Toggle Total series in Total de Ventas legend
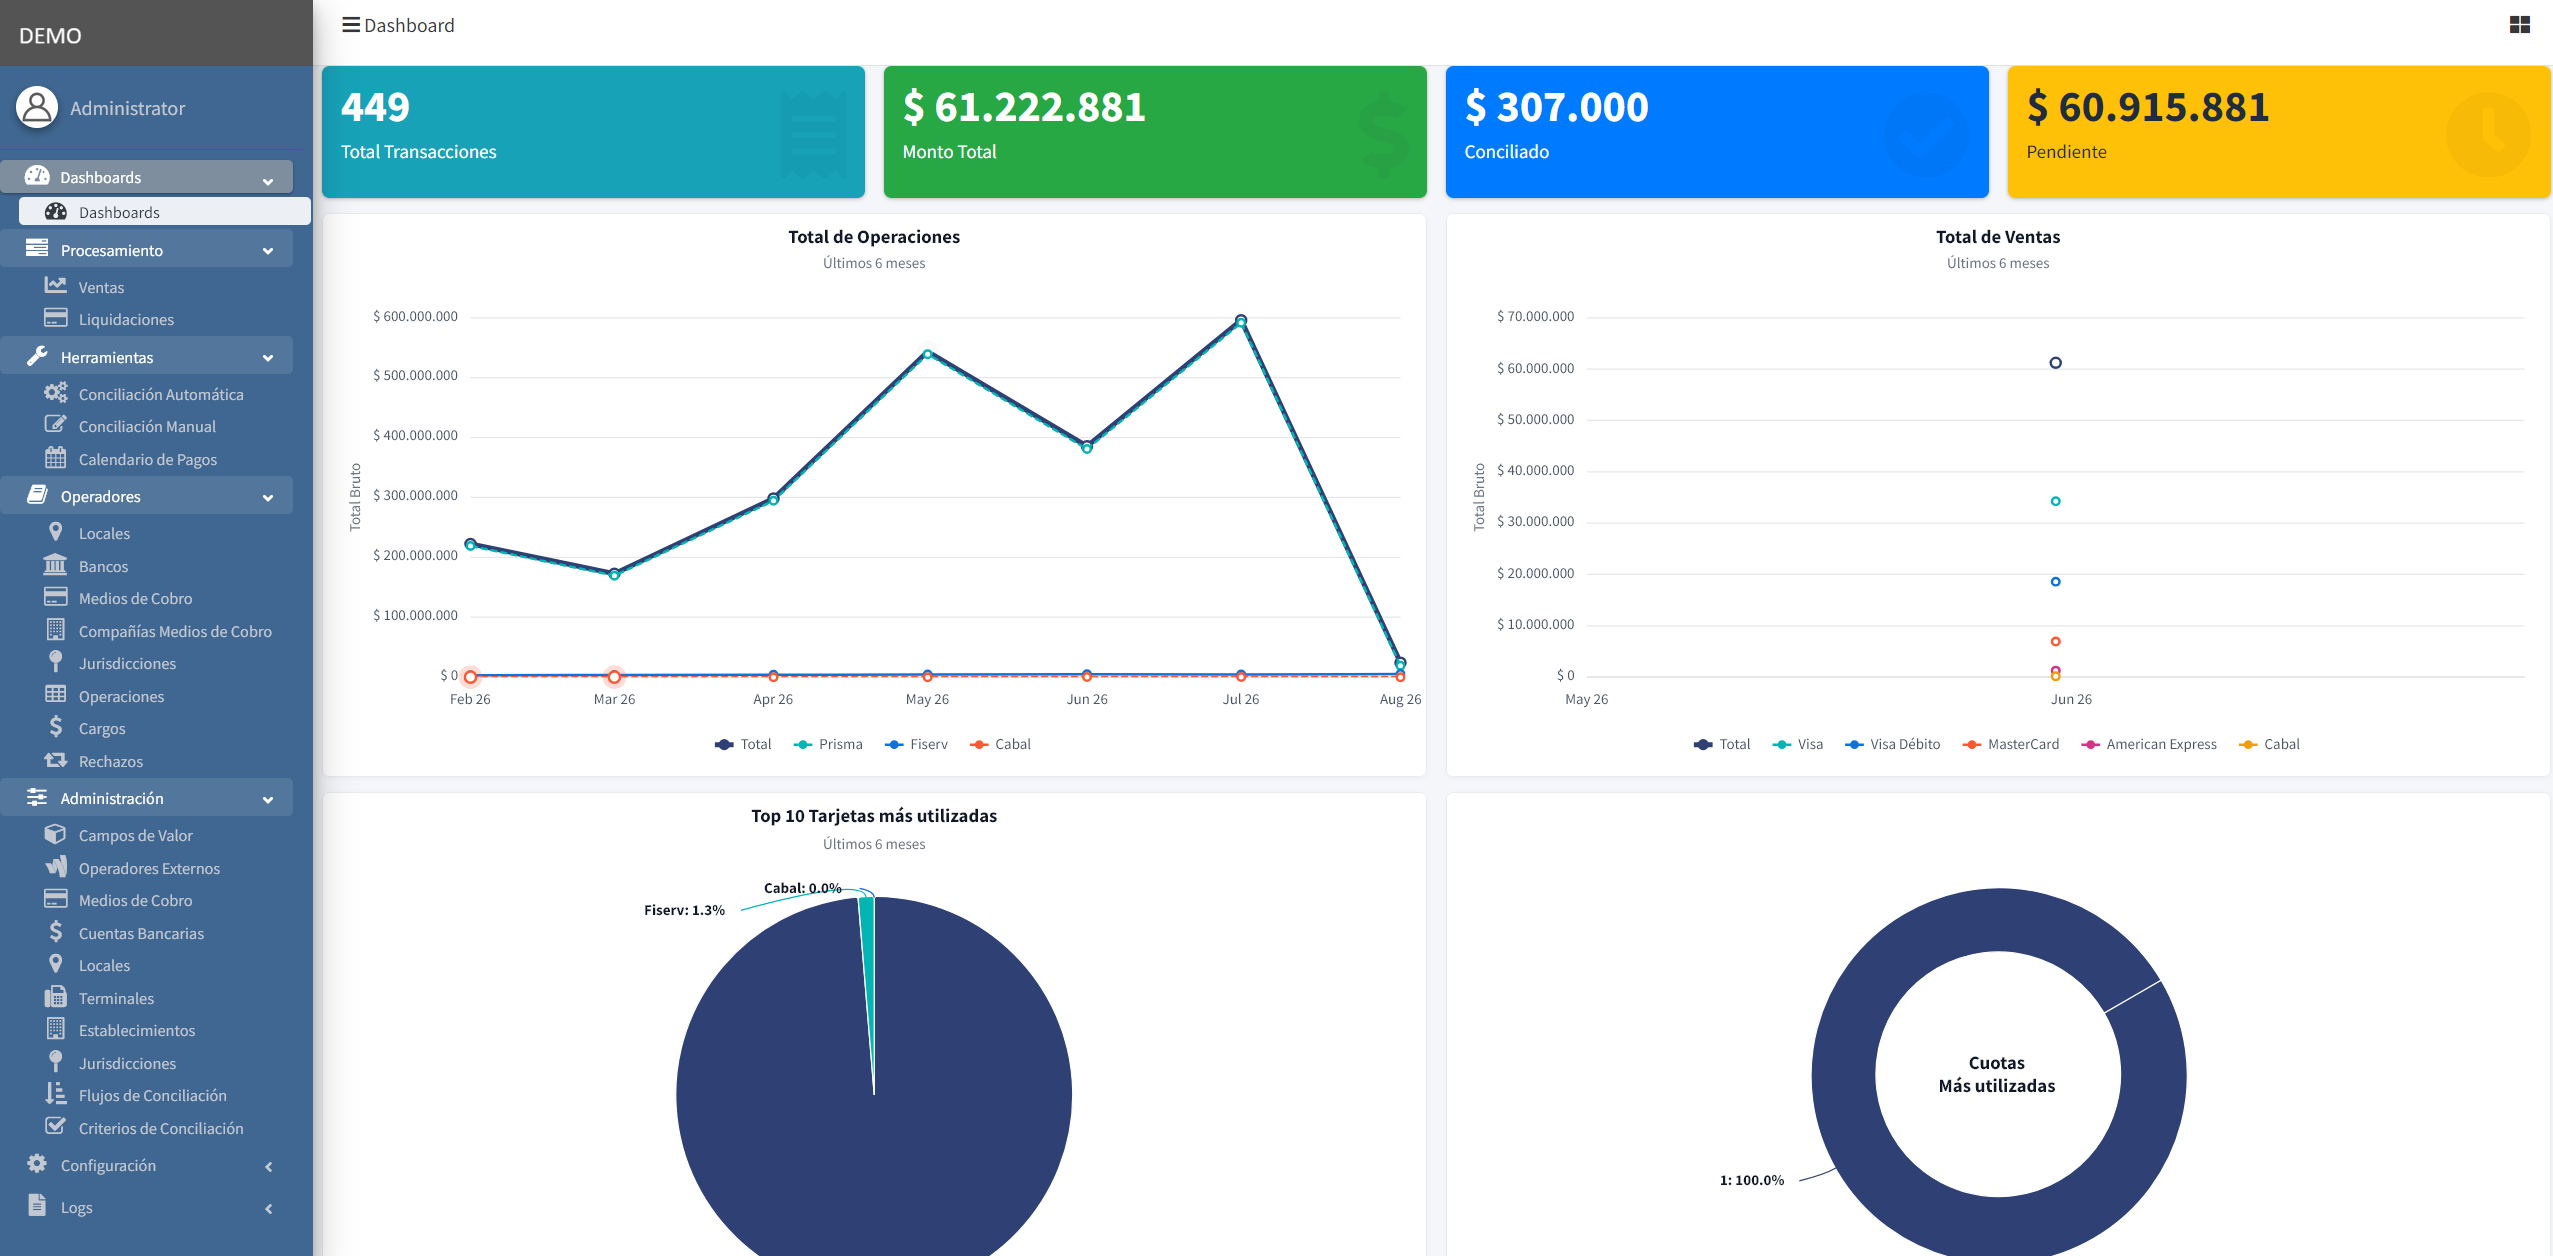2553x1256 pixels. click(1722, 744)
